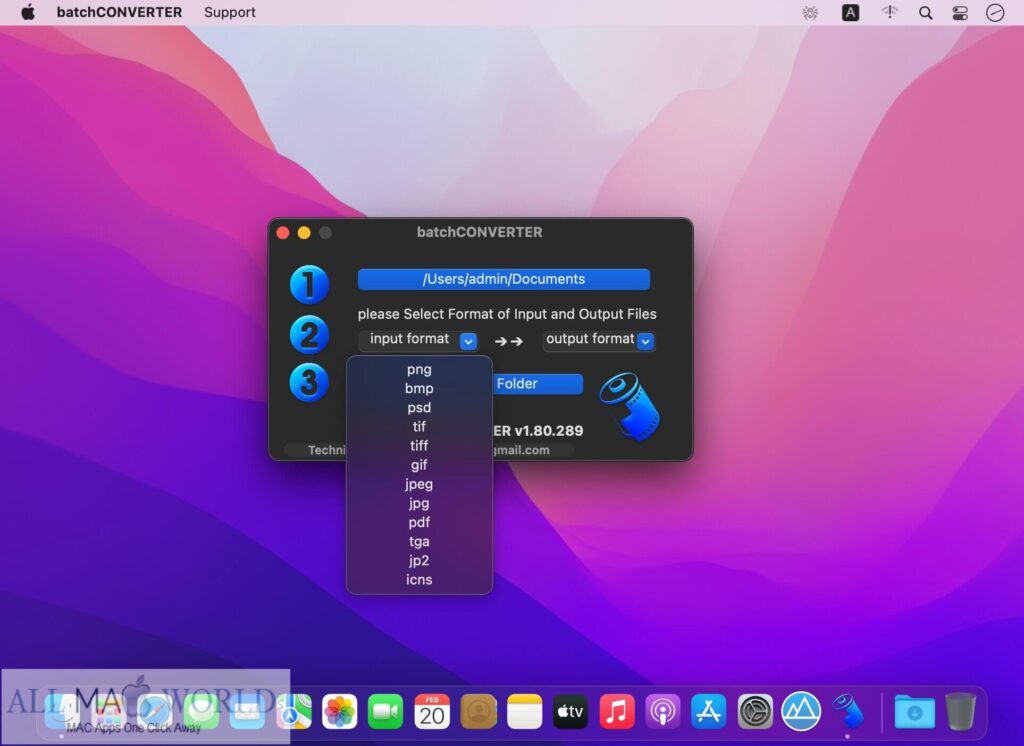The image size is (1024, 746).
Task: Click the blue film roll app logo
Action: pyautogui.click(x=630, y=406)
